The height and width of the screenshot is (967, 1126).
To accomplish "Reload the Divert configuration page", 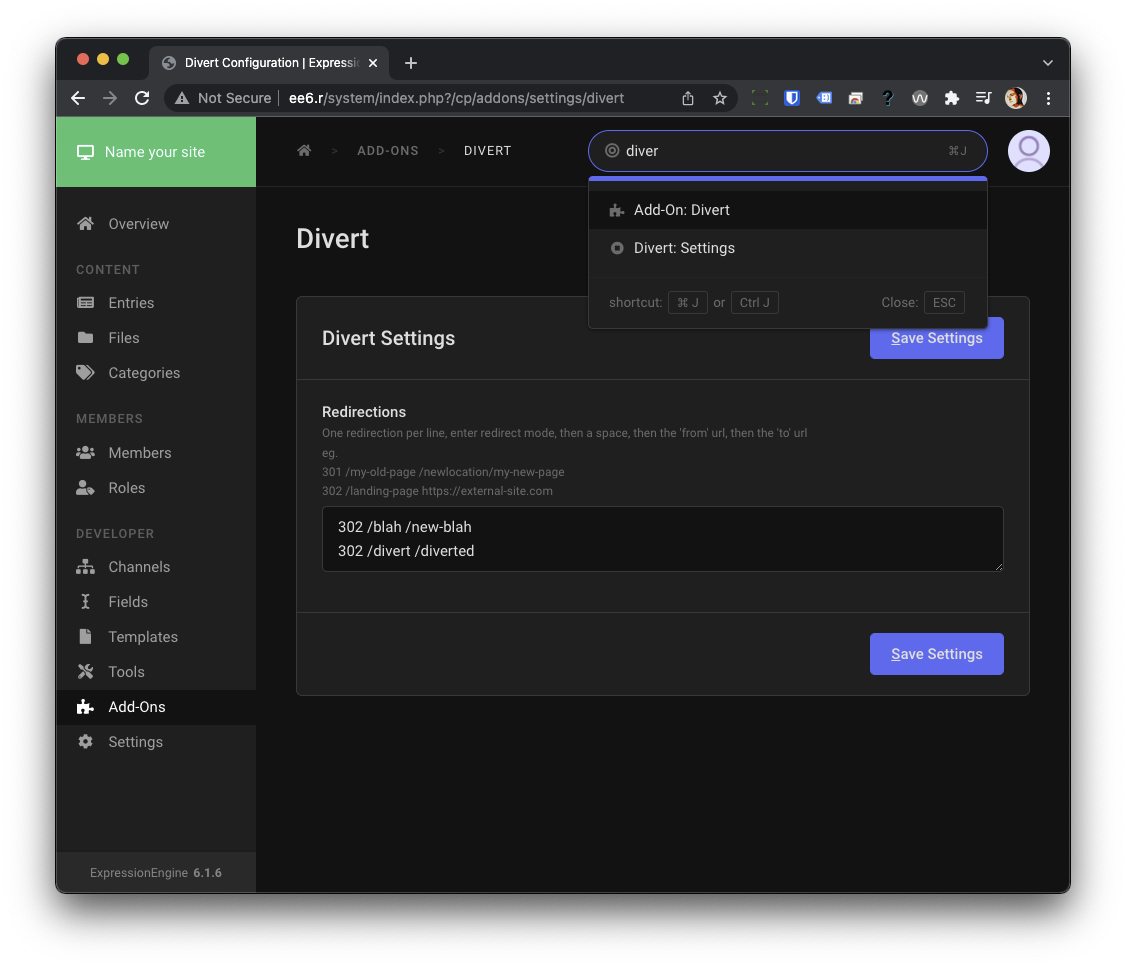I will coord(142,98).
